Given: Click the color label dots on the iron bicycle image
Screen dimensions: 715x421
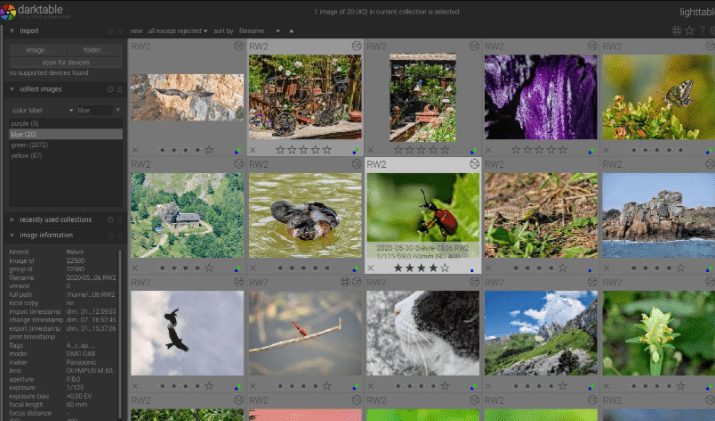Looking at the screenshot, I should click(x=355, y=151).
